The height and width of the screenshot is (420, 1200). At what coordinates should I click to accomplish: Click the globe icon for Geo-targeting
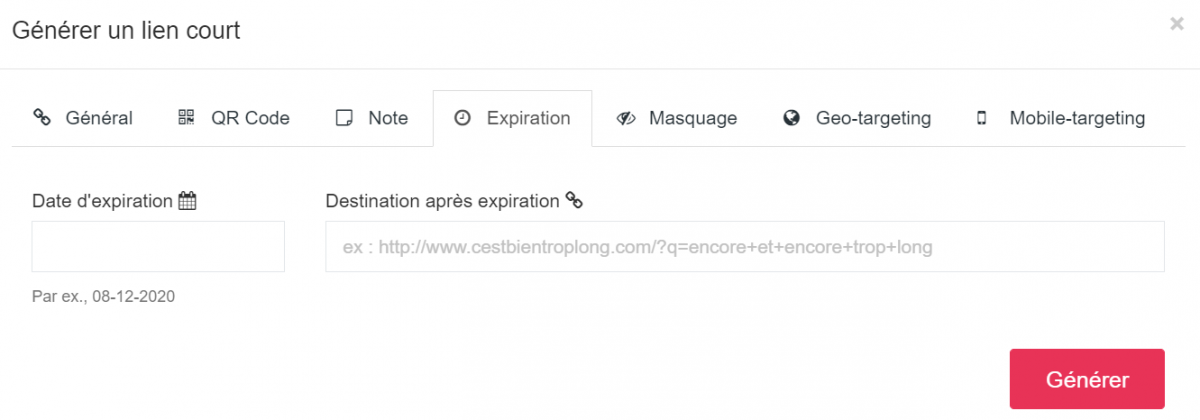tap(792, 118)
